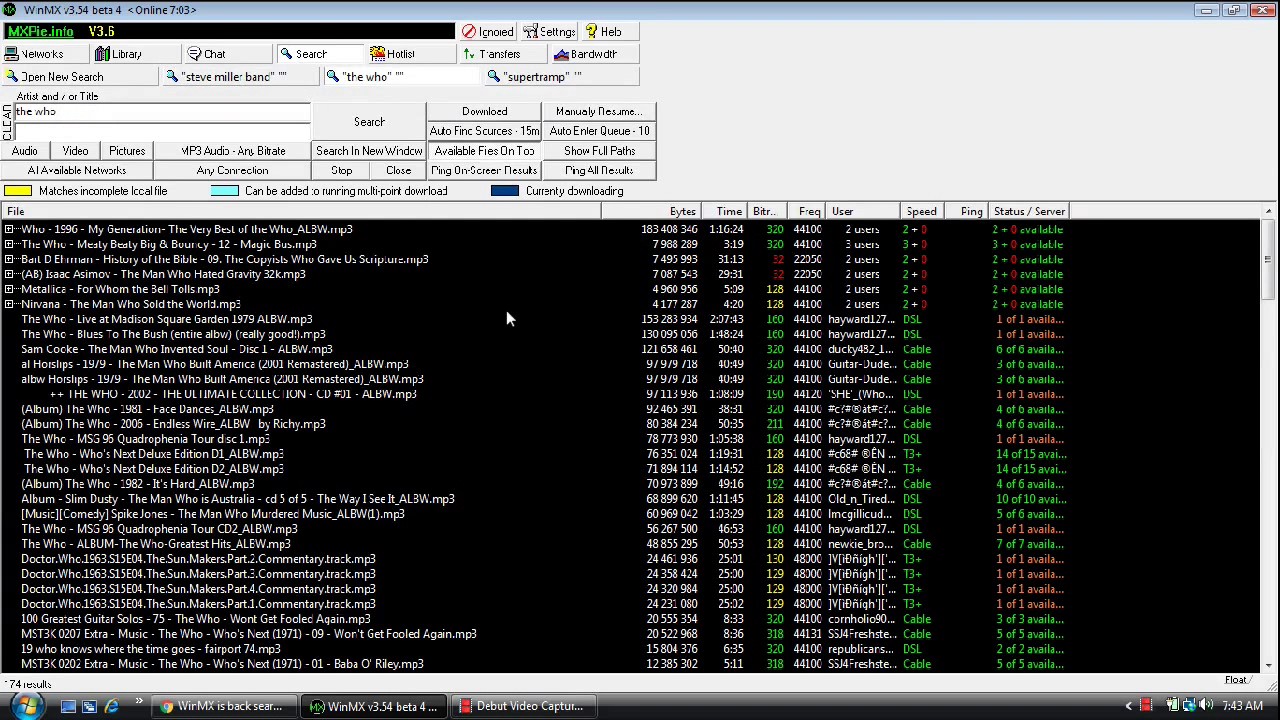Click the Artist and/or Title input field
Screen dimensions: 1280x720
162,112
